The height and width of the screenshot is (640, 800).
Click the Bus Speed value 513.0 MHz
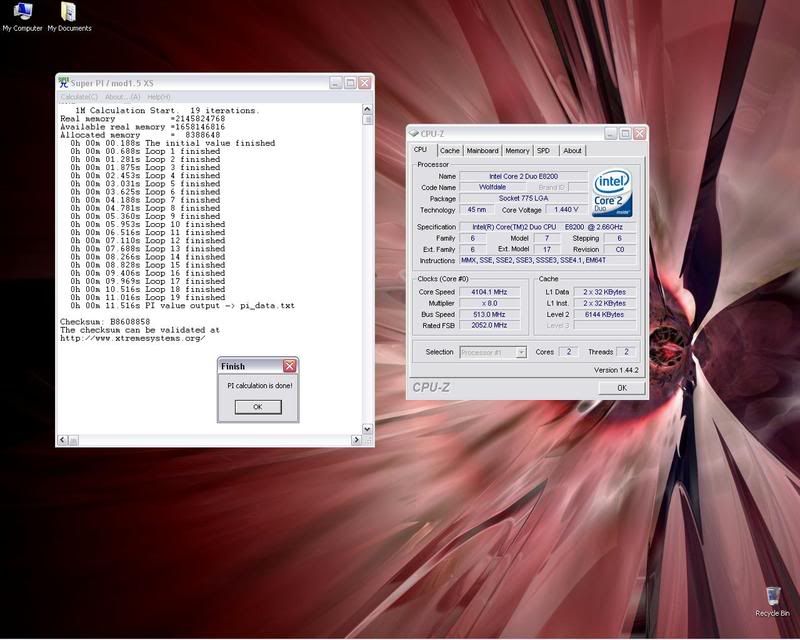coord(489,314)
